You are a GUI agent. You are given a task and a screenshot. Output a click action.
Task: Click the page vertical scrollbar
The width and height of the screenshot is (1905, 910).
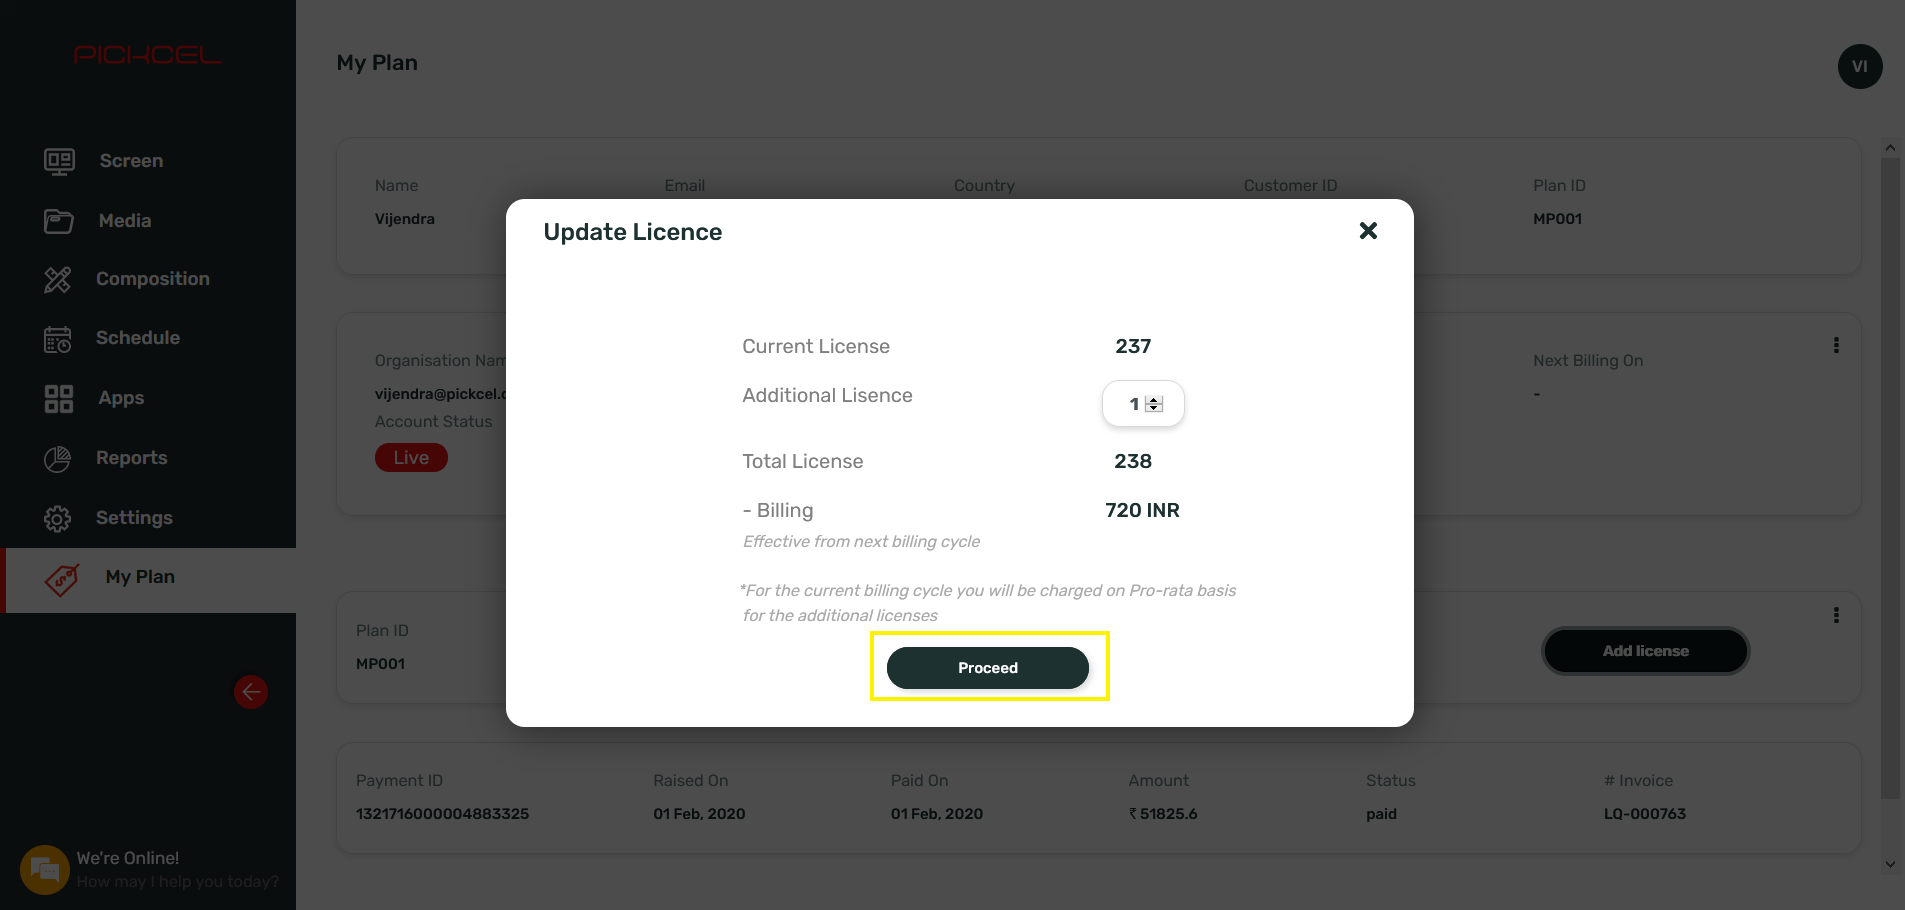pos(1890,480)
